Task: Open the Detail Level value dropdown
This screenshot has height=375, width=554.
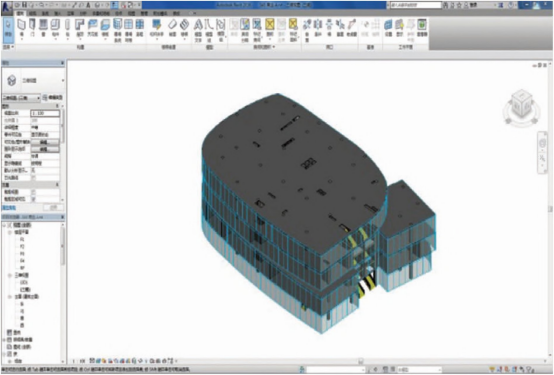Action: click(x=45, y=127)
